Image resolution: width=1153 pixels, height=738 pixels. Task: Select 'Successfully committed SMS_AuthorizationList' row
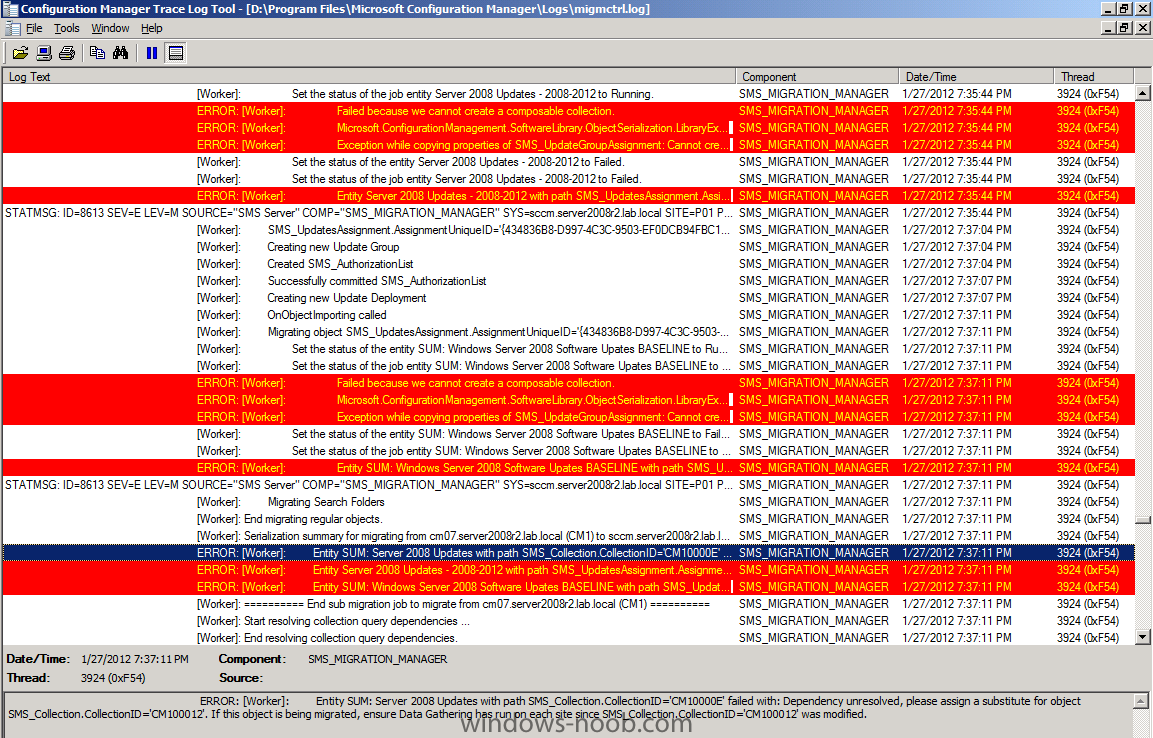point(568,281)
